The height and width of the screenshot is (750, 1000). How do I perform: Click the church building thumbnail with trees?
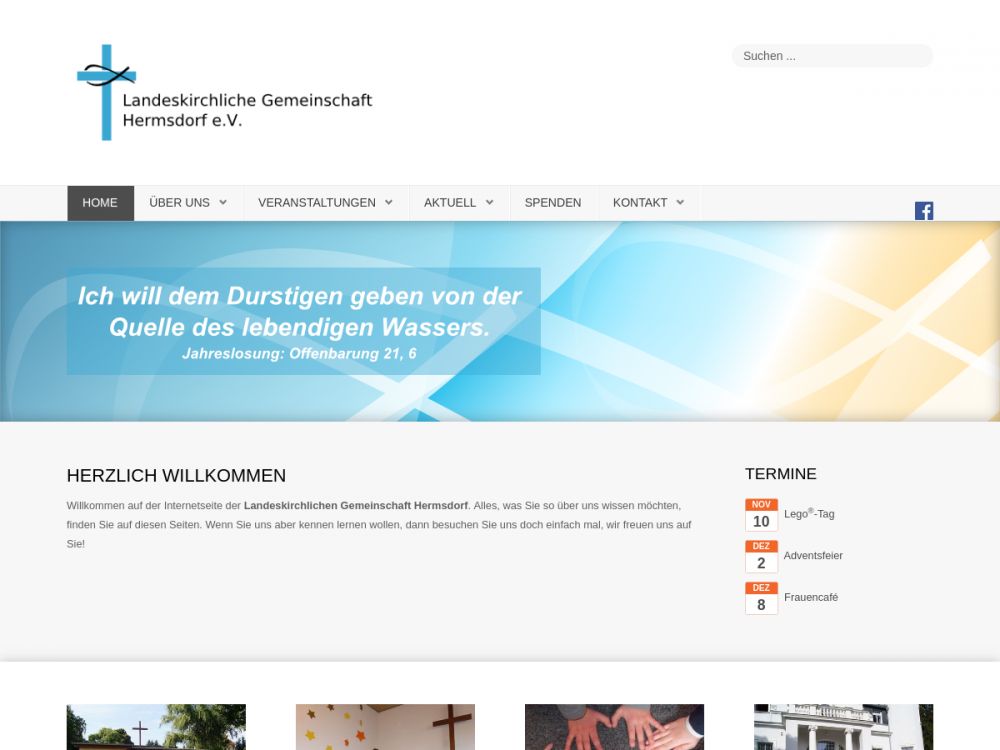point(156,727)
